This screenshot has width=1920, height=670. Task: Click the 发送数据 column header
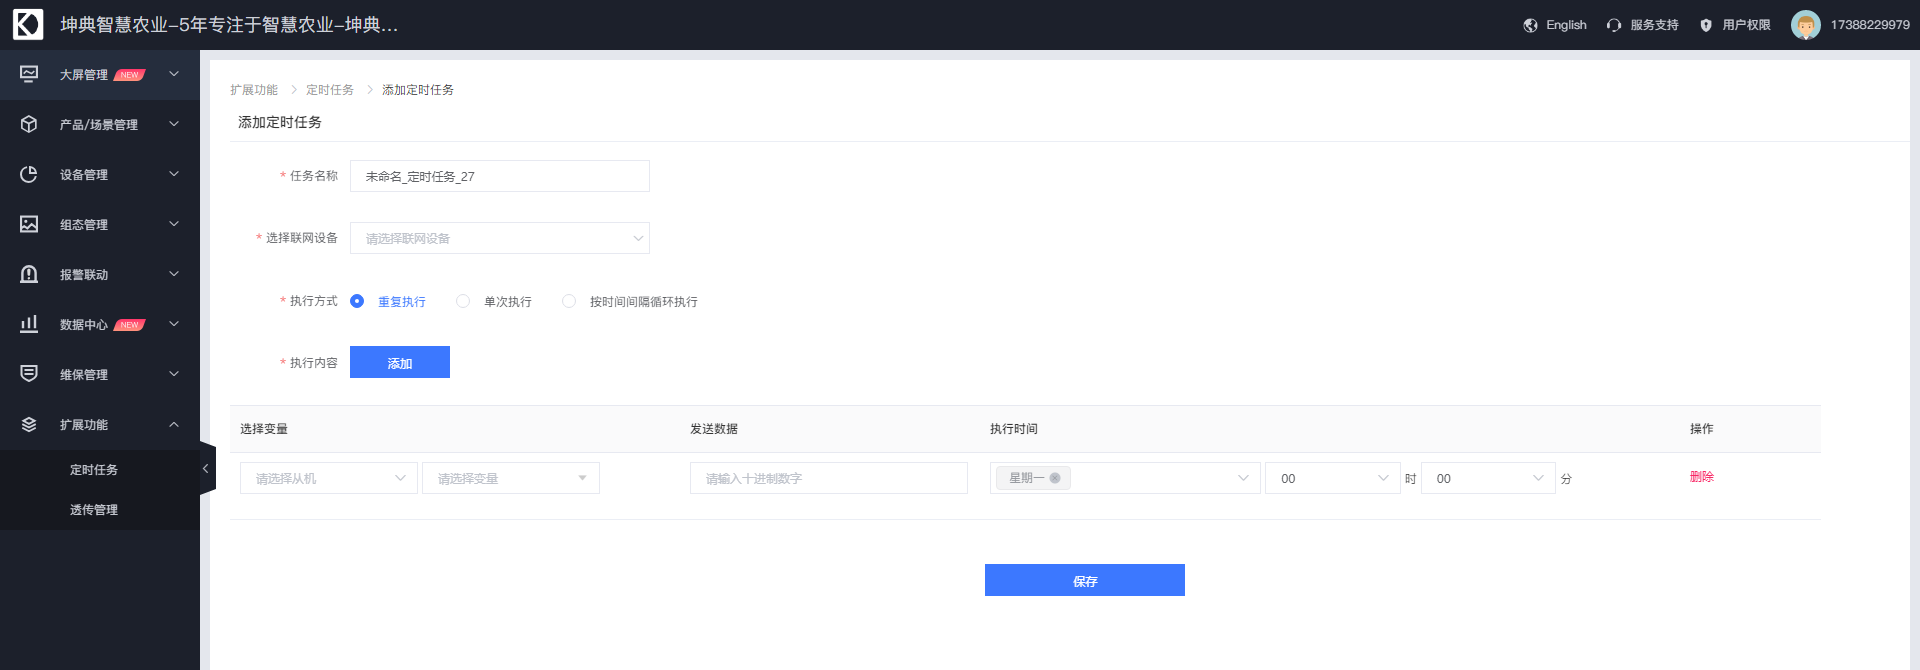(714, 429)
